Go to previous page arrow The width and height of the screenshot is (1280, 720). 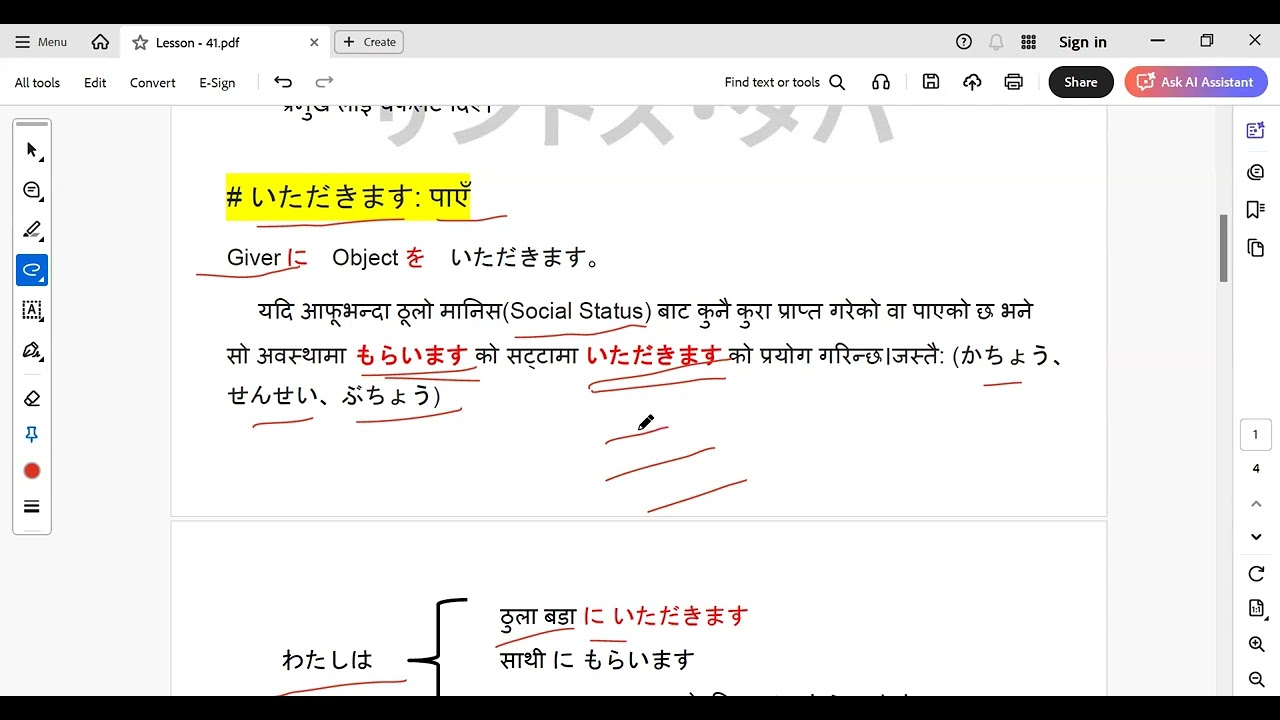pos(1256,504)
